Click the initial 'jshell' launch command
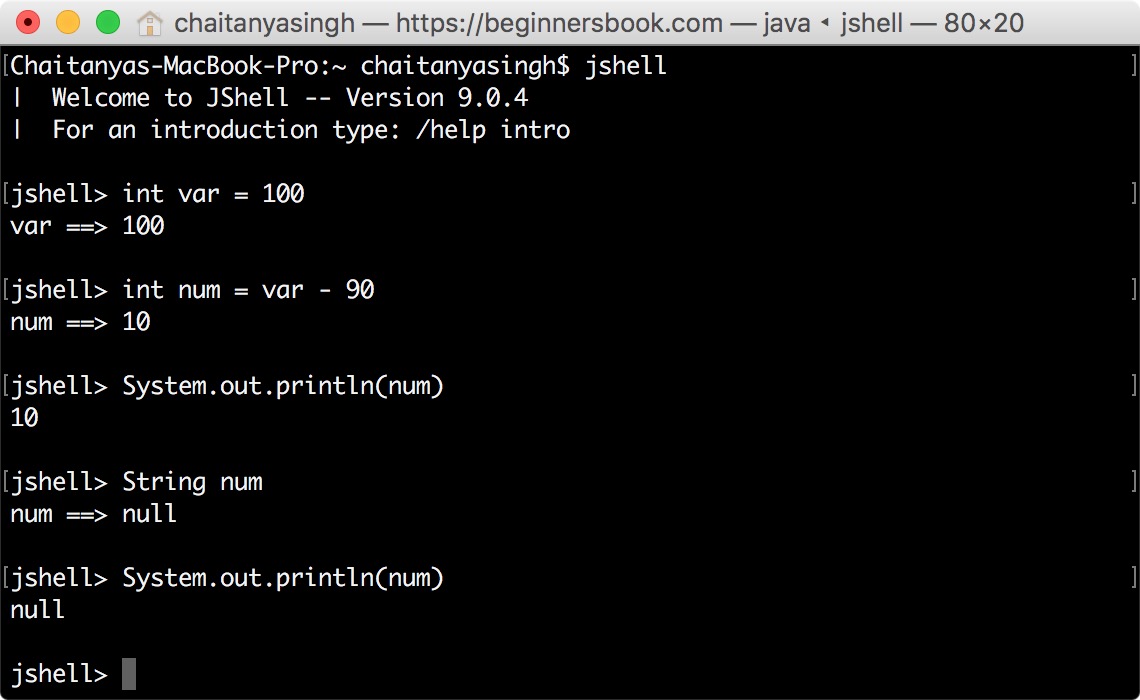The image size is (1140, 700). pos(625,66)
